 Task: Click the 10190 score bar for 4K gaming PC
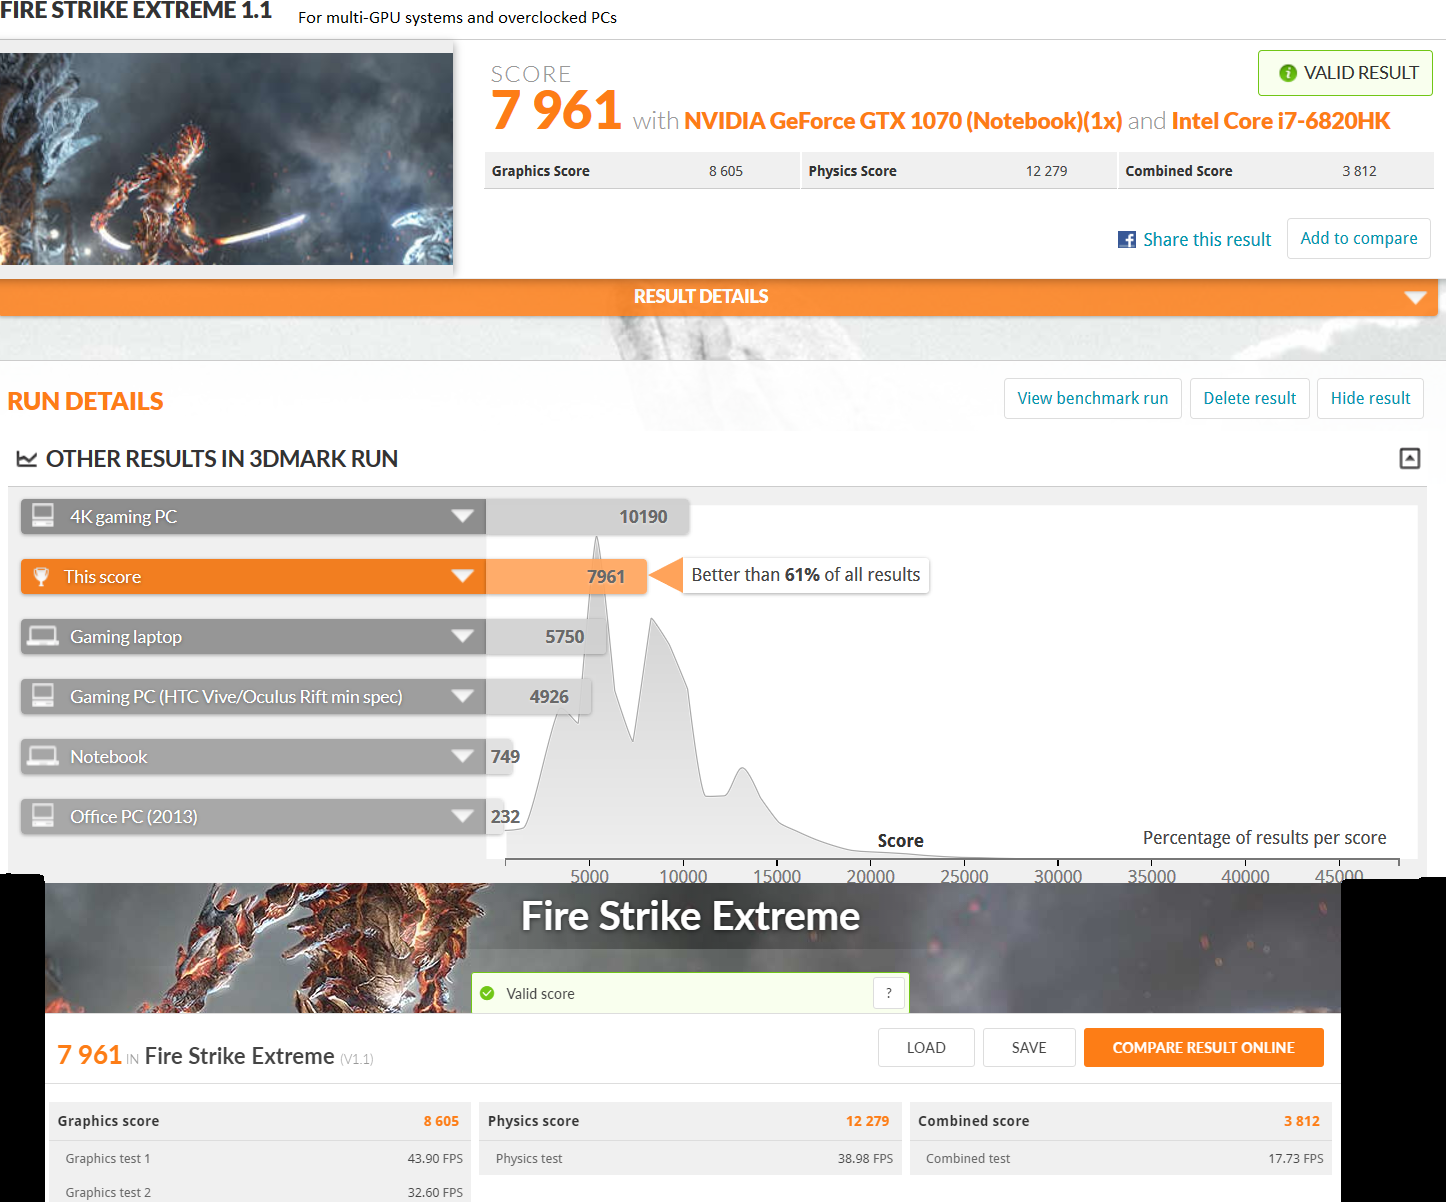click(x=587, y=517)
